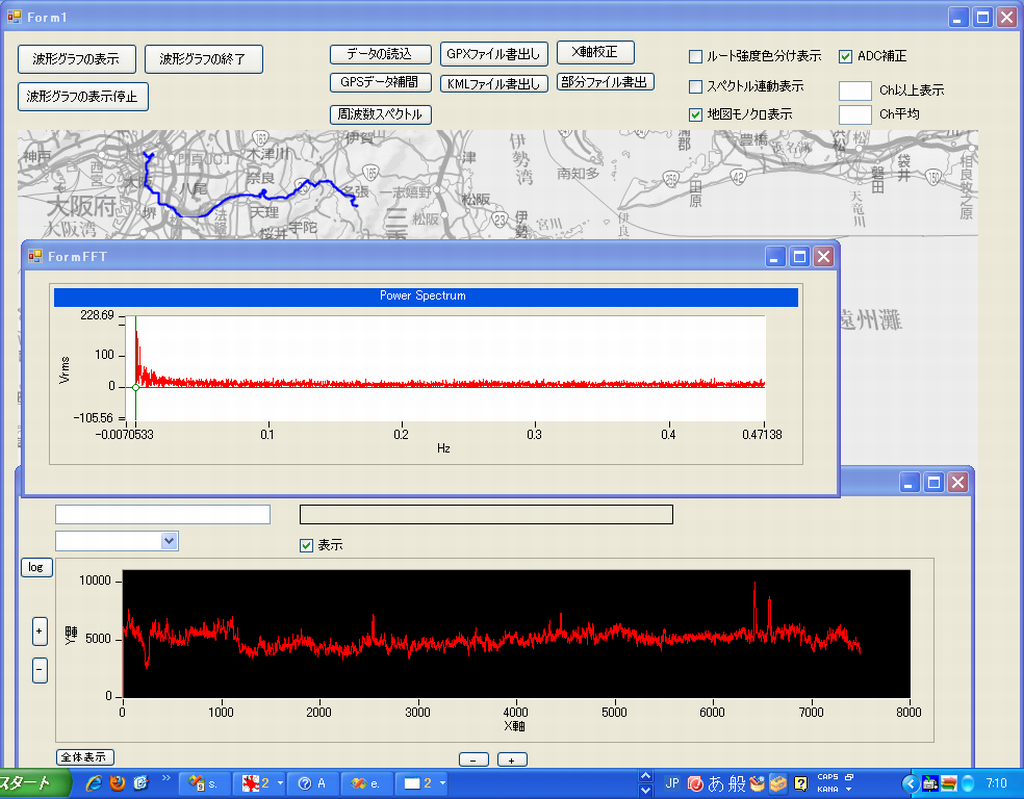Open the スタート menu
Screen dimensions: 1024x799
click(34, 783)
